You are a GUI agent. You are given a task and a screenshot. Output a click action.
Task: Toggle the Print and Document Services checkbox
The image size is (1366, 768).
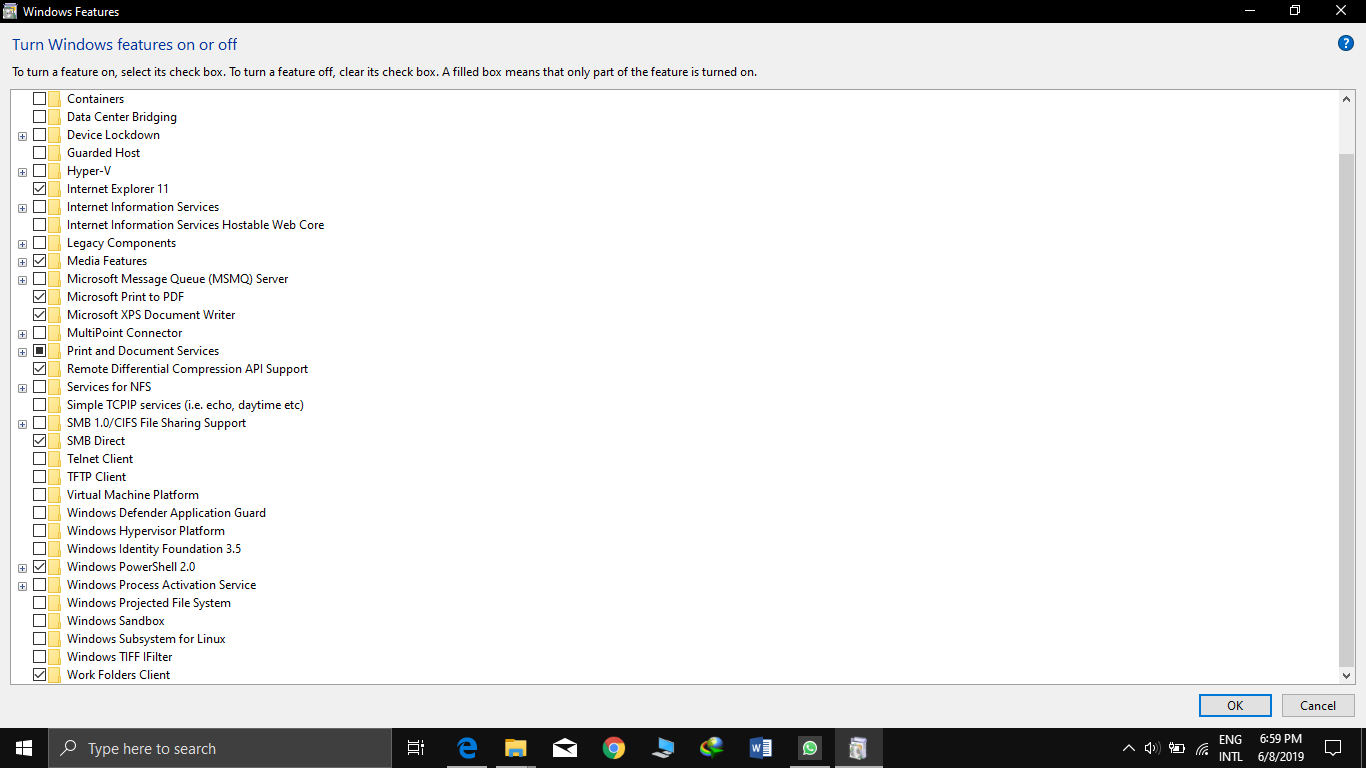tap(39, 351)
